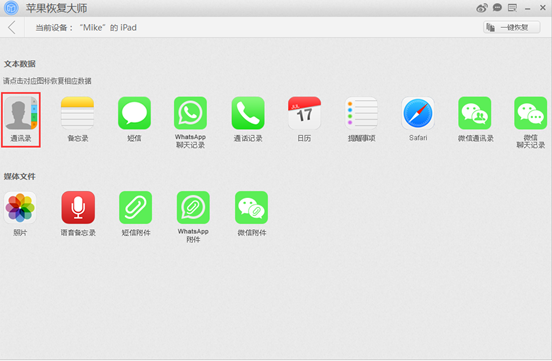The height and width of the screenshot is (361, 552).
Task: Select the 提醒事项 reminders icon
Action: click(361, 113)
